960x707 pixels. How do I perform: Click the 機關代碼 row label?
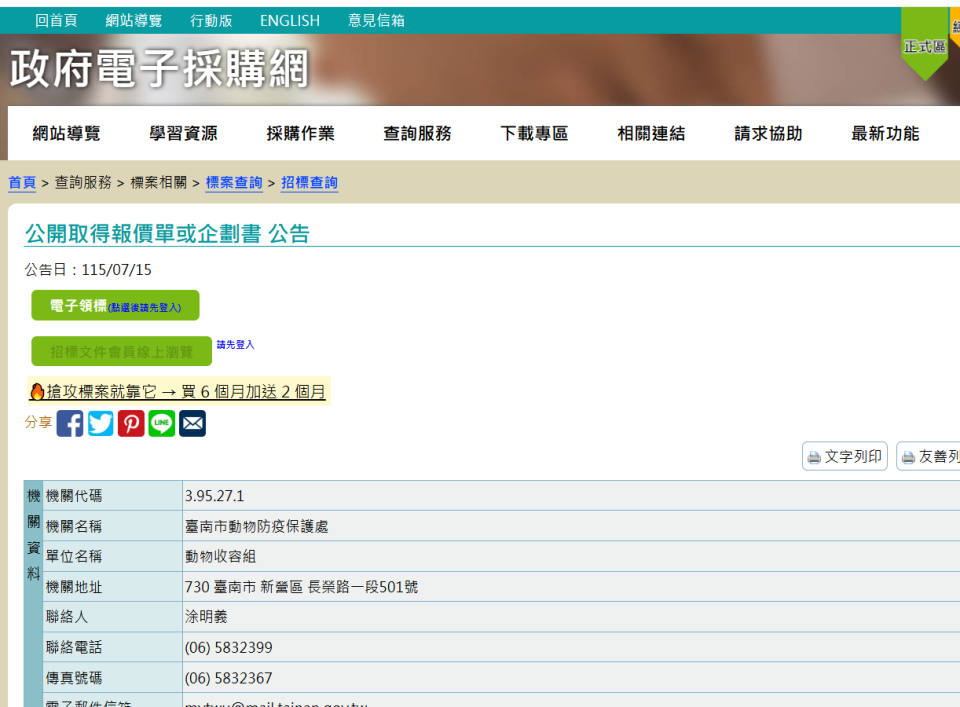tap(74, 496)
